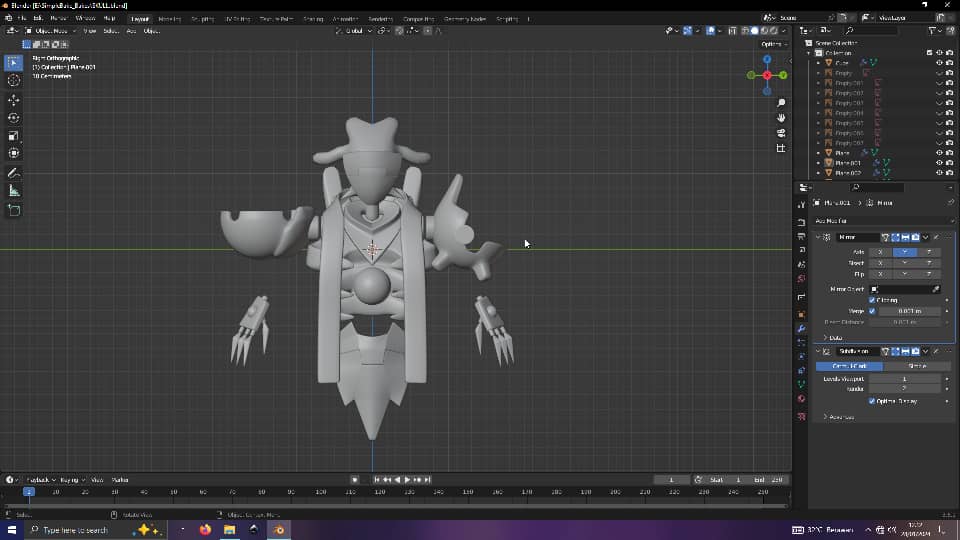Click the Levels Viewport value field
Image resolution: width=960 pixels, height=540 pixels.
tap(904, 379)
